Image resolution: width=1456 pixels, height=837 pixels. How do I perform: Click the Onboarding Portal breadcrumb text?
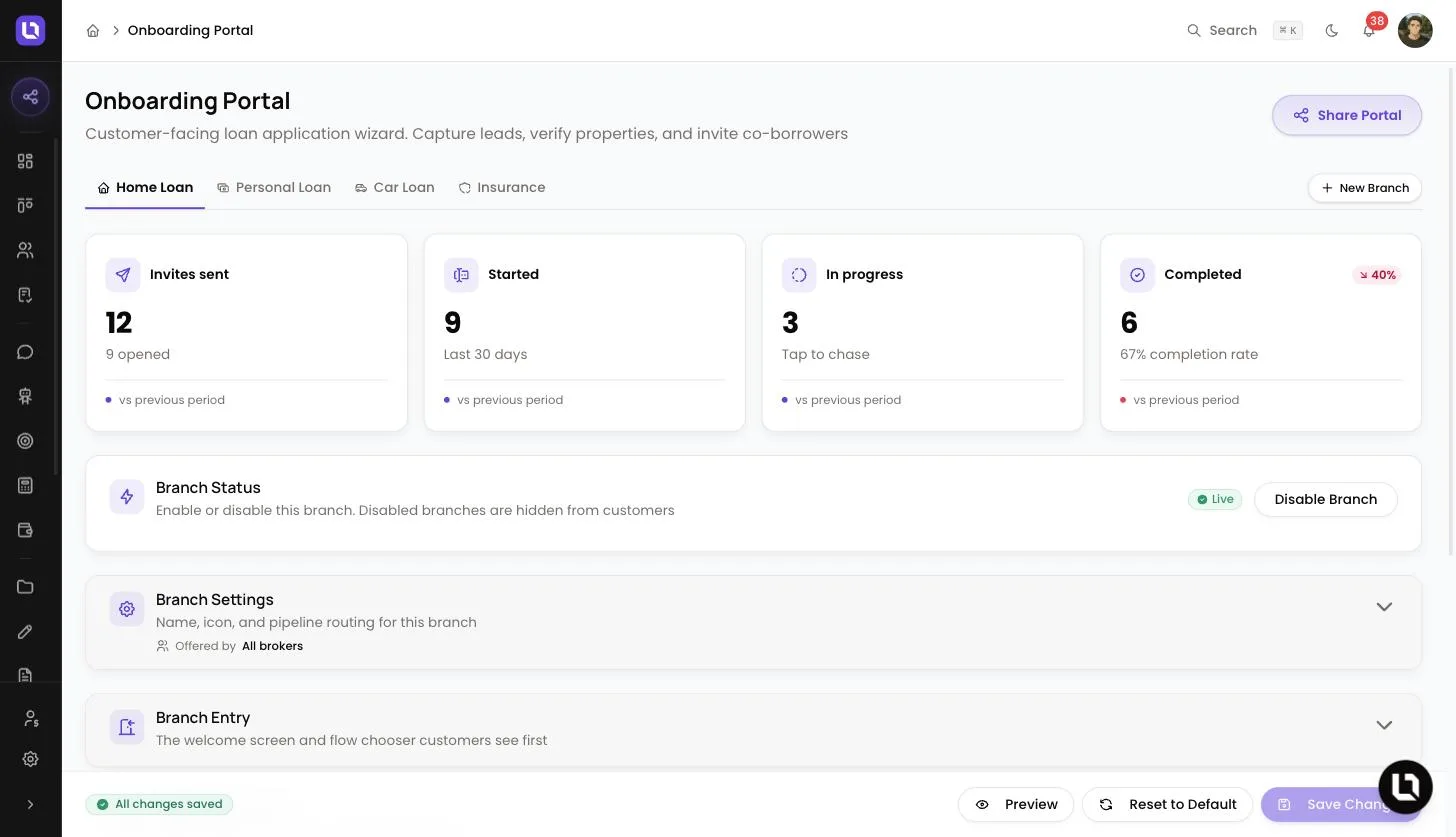[x=190, y=31]
